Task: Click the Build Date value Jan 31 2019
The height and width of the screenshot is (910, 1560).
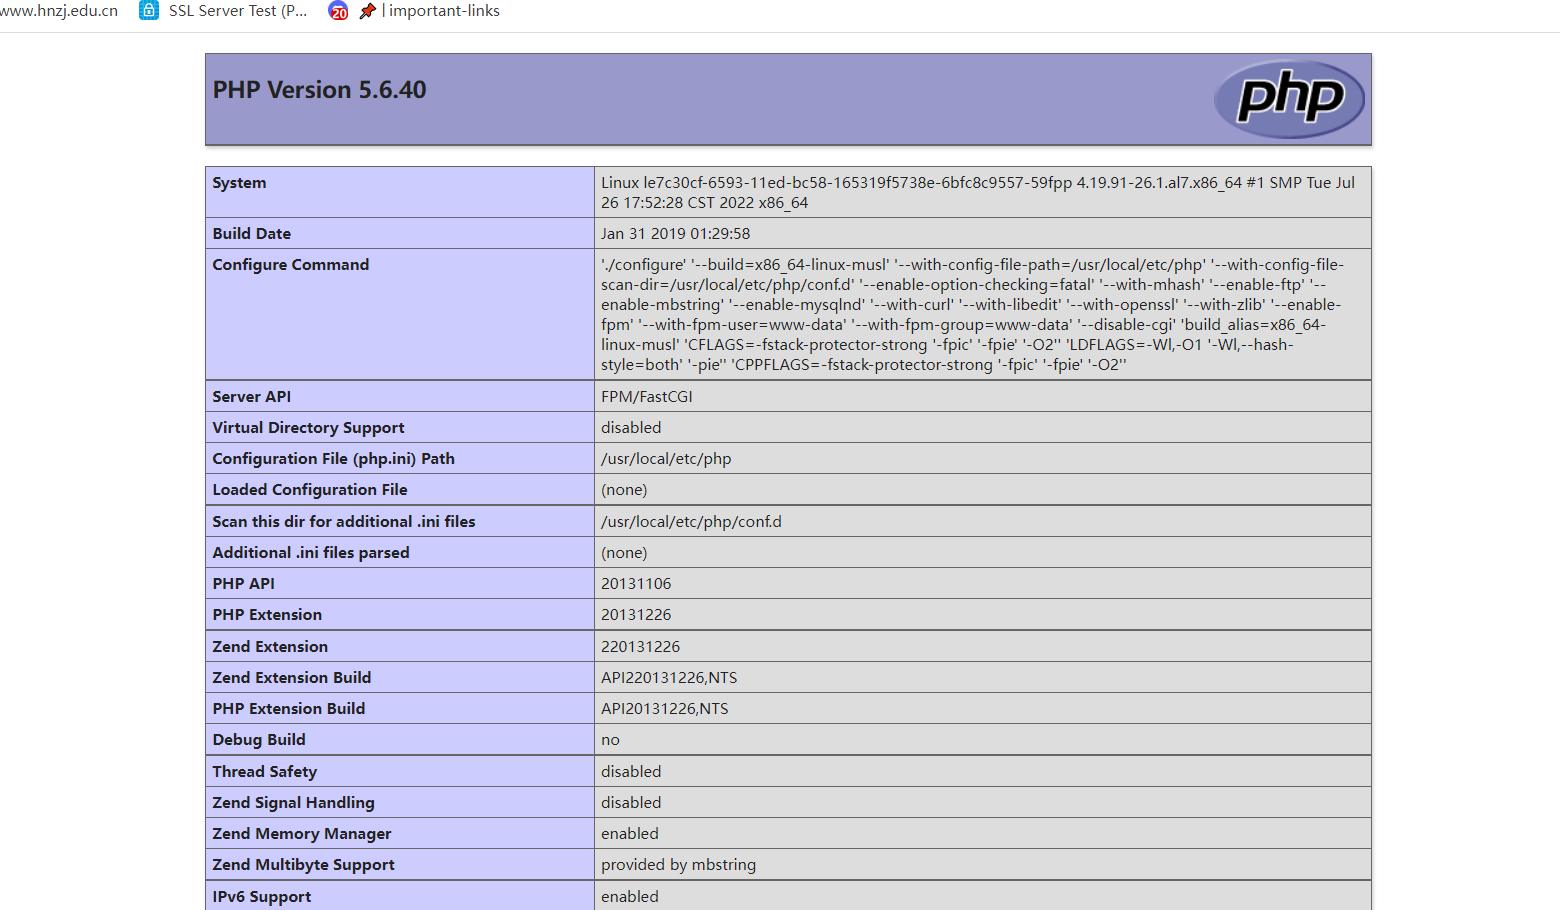Action: (675, 234)
